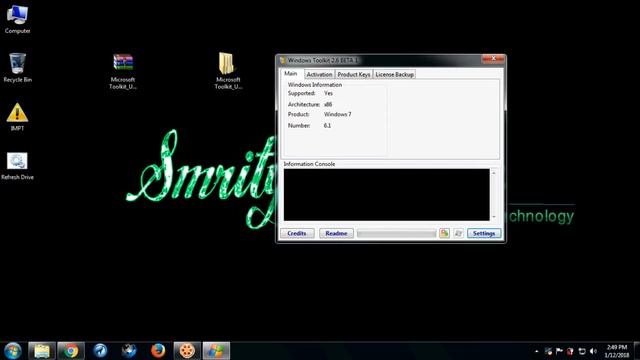The width and height of the screenshot is (640, 360).
Task: Click inside the black Information Console box
Action: (x=387, y=195)
